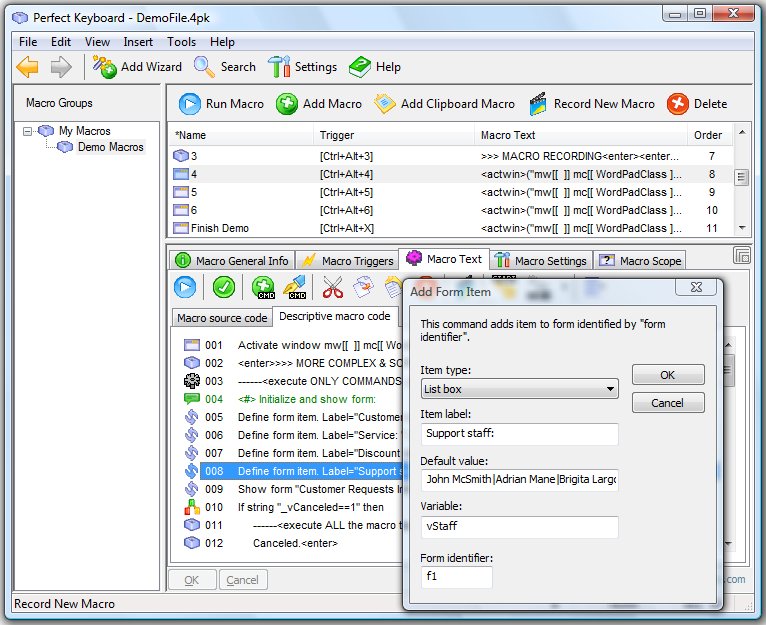Click the Macro Text column header
The width and height of the screenshot is (766, 625).
tap(581, 135)
